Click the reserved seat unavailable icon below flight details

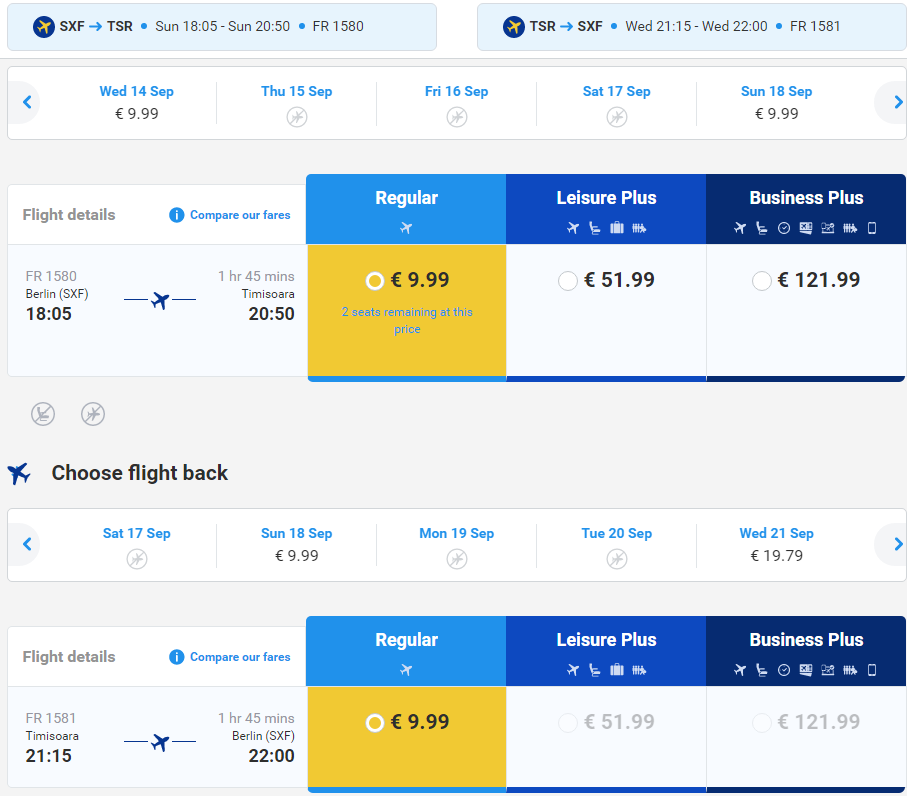coord(43,414)
